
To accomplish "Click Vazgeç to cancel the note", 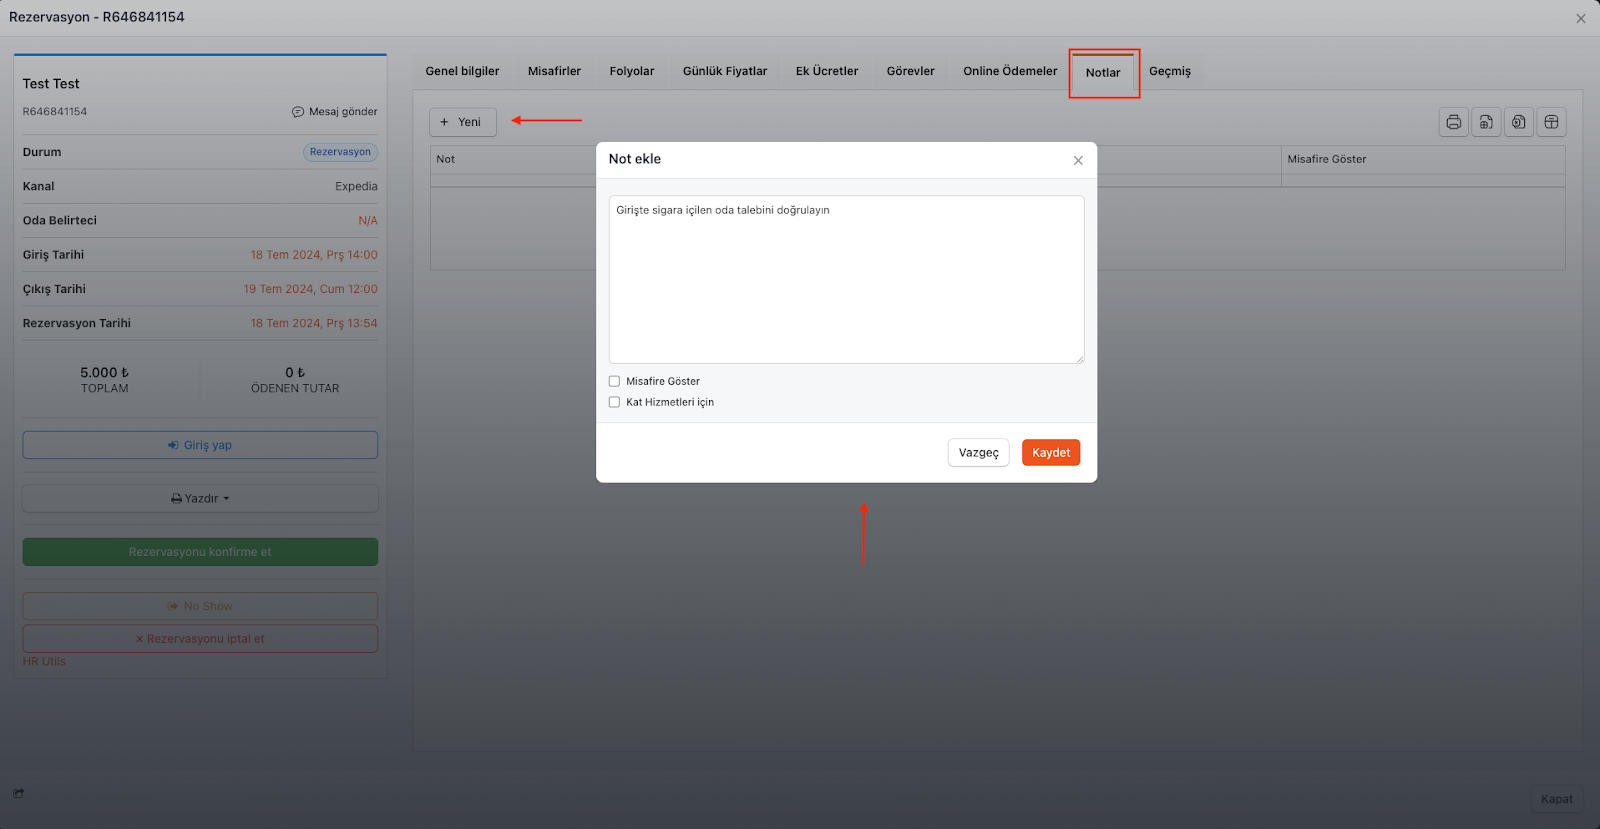I will (x=978, y=453).
